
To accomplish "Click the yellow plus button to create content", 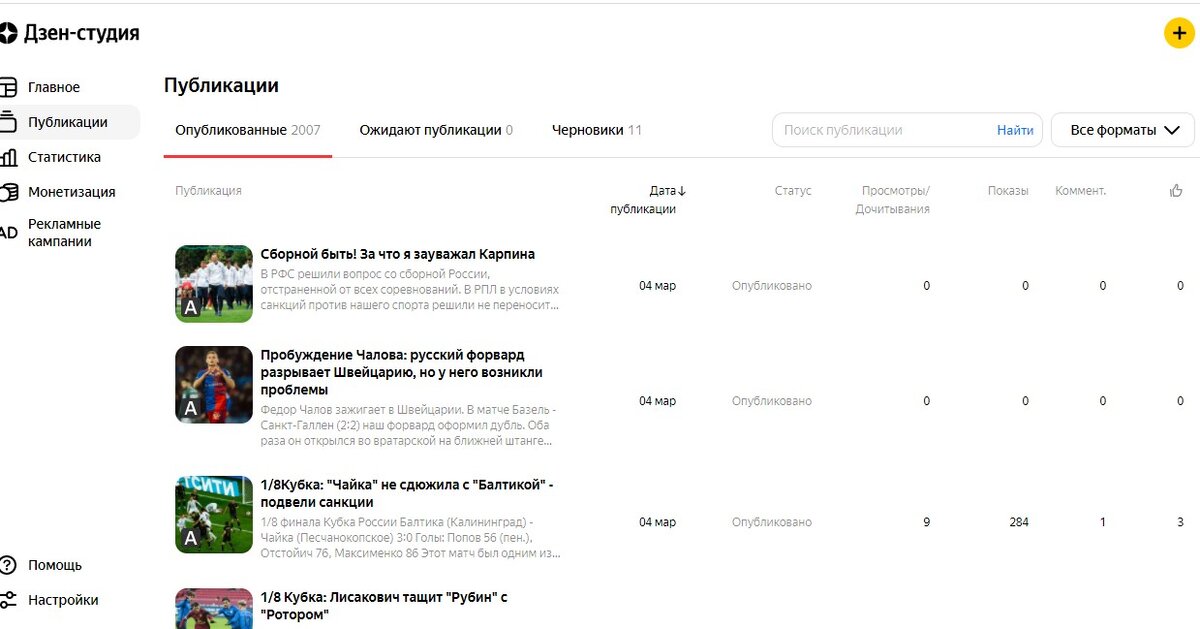I will (x=1178, y=33).
